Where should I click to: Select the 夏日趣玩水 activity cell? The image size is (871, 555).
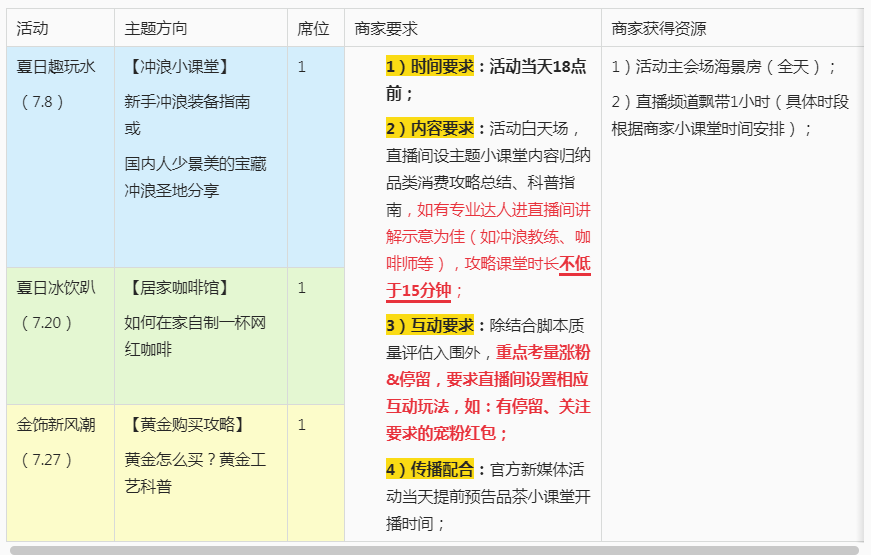(56, 67)
